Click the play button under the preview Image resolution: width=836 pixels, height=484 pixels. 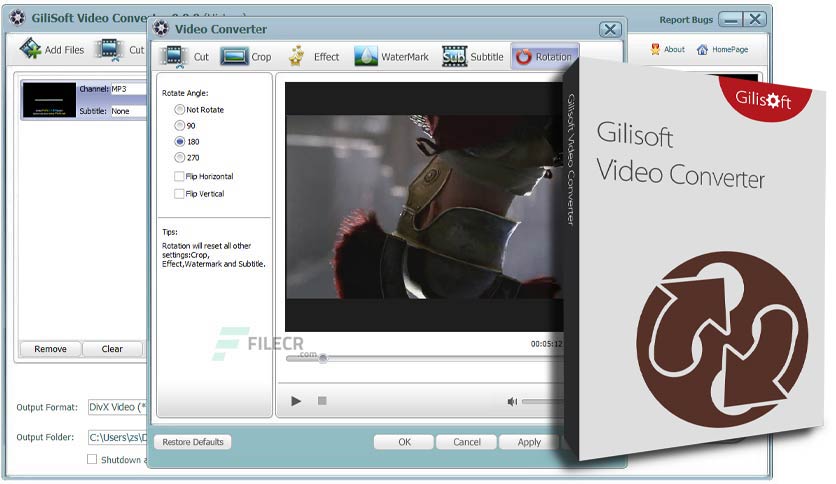tap(296, 401)
